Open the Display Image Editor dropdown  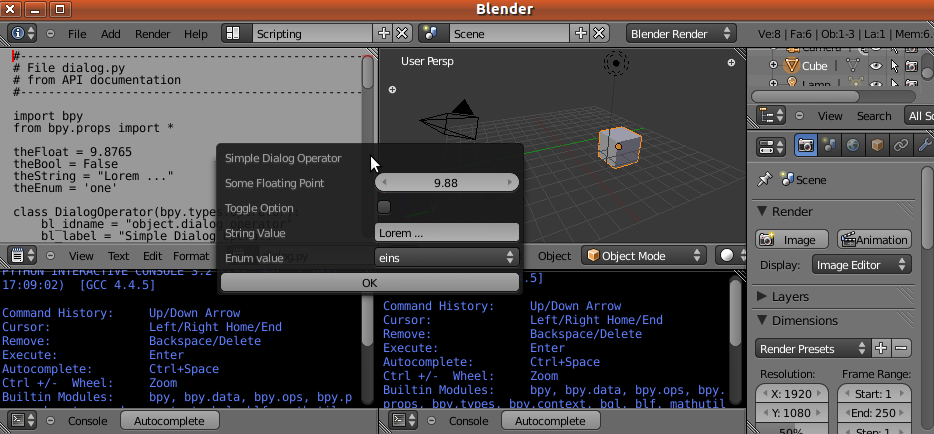861,264
